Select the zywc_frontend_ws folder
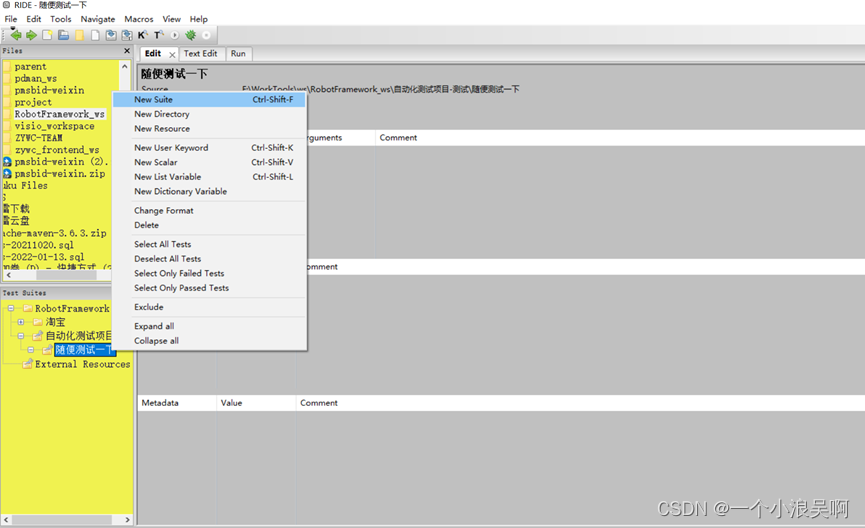This screenshot has width=865, height=528. pos(57,150)
